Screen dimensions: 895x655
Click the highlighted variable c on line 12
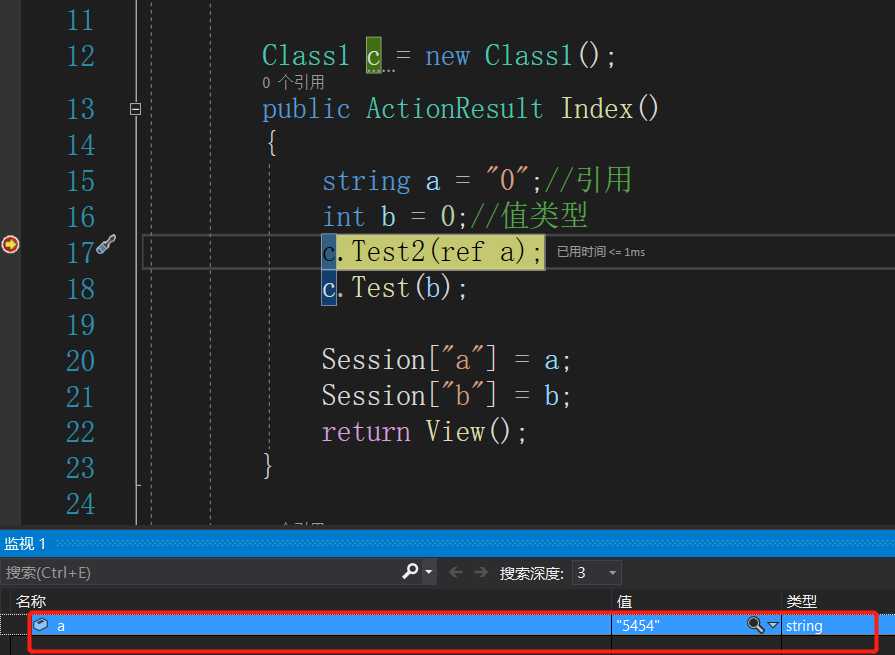click(x=373, y=55)
